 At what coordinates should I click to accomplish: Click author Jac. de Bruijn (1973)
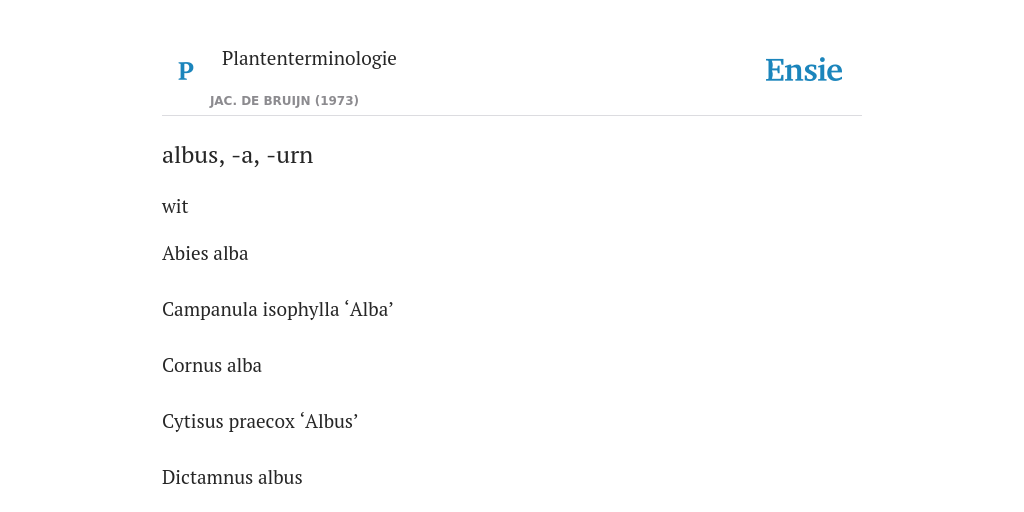(284, 101)
